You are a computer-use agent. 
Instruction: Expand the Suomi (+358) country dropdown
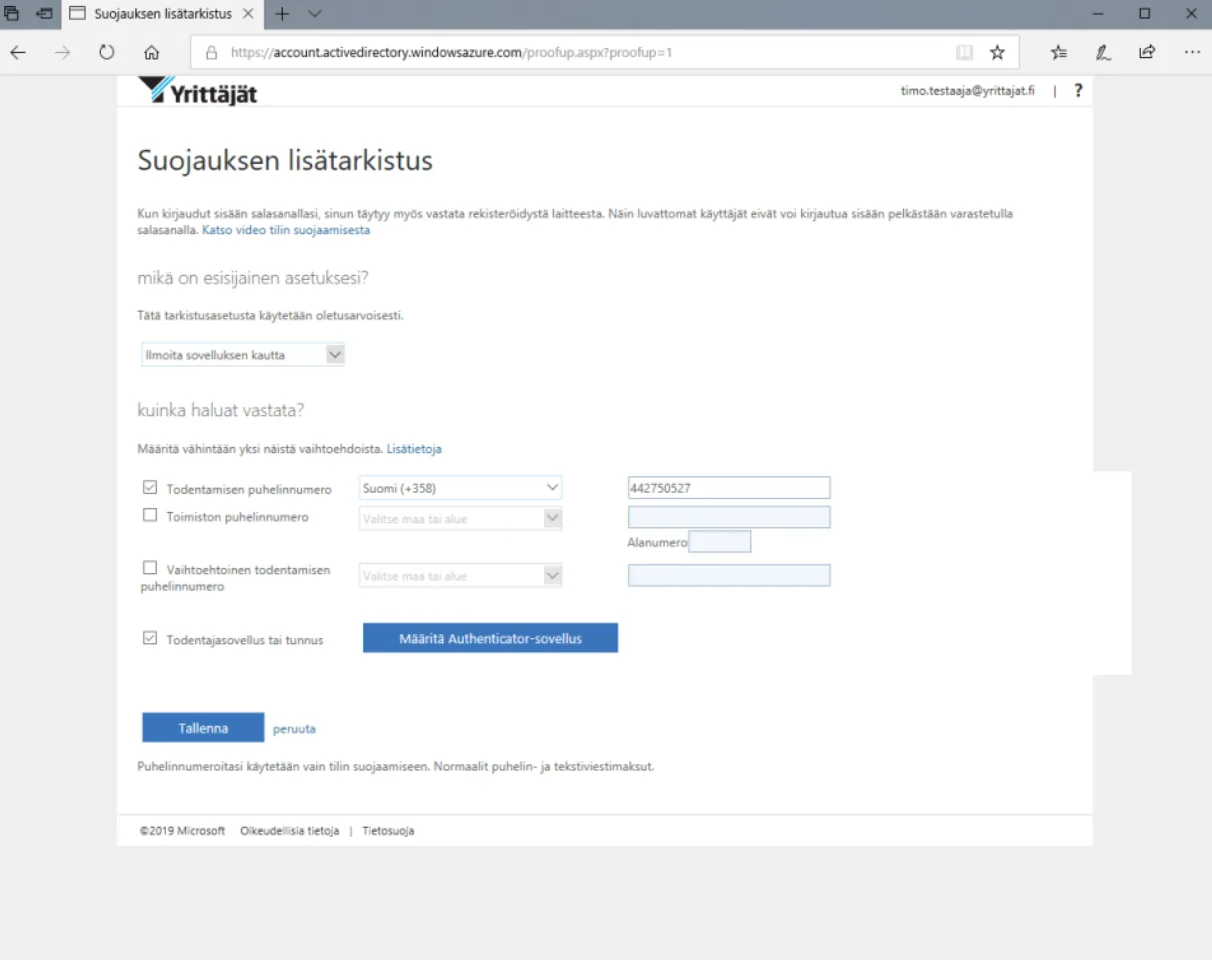pyautogui.click(x=461, y=488)
